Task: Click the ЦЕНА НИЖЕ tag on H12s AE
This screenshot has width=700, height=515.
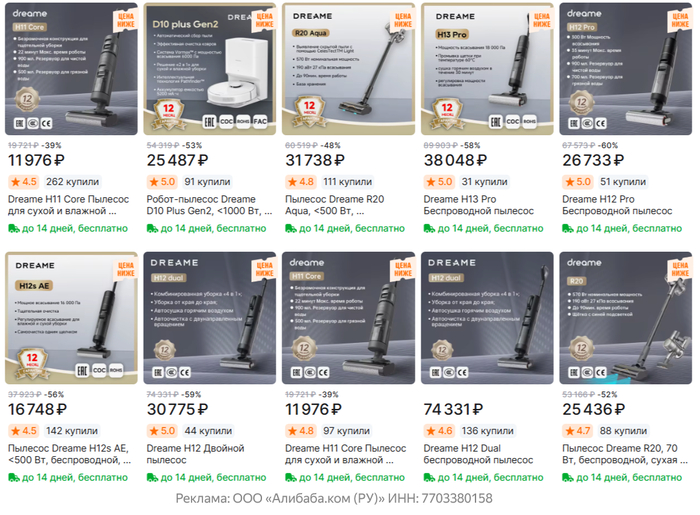Action: click(x=126, y=269)
